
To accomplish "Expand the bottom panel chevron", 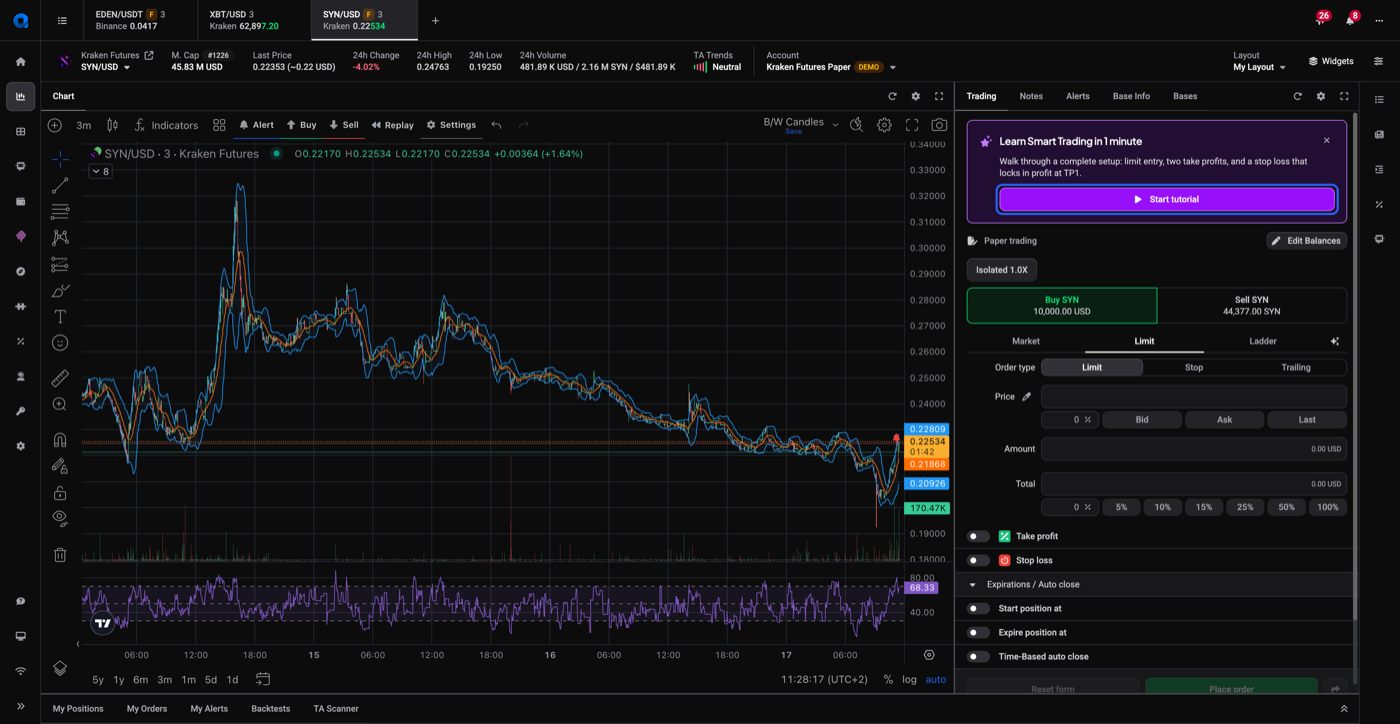I will click(1344, 708).
